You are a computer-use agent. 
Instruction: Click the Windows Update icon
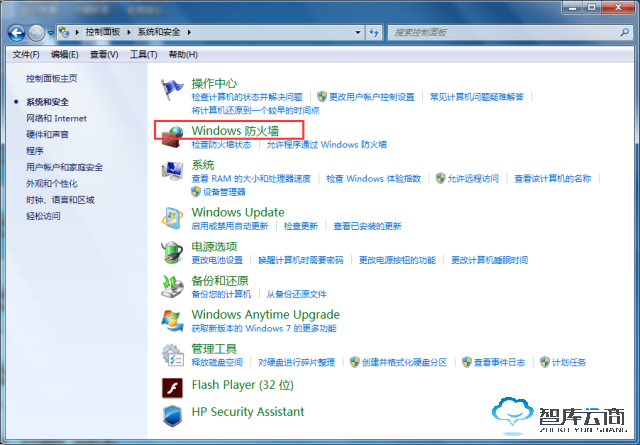tap(172, 218)
